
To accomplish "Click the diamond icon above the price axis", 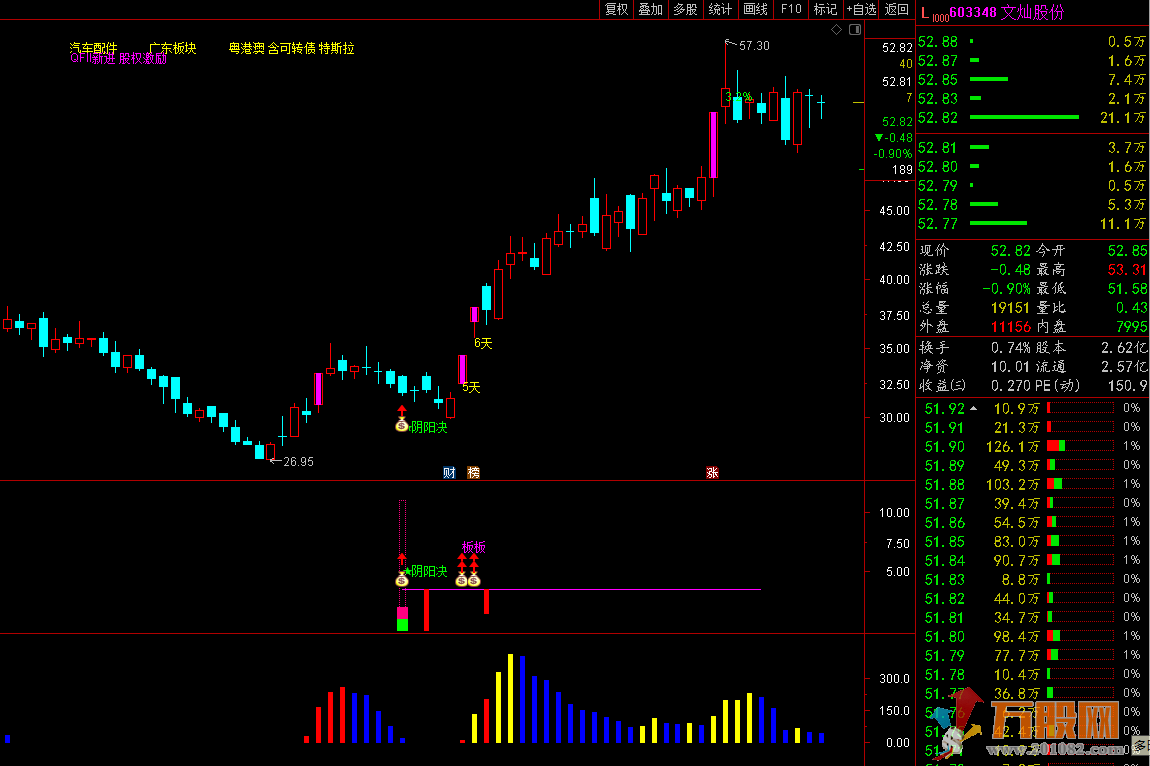I will 837,29.
